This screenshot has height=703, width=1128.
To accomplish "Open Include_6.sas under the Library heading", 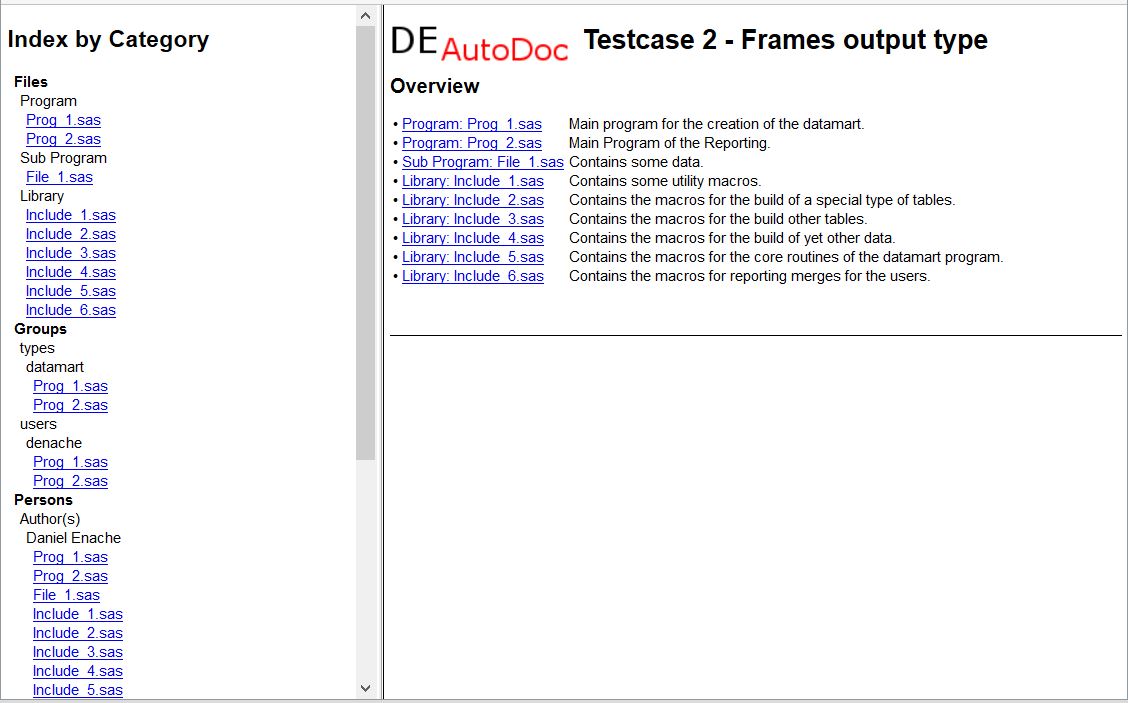I will [70, 310].
